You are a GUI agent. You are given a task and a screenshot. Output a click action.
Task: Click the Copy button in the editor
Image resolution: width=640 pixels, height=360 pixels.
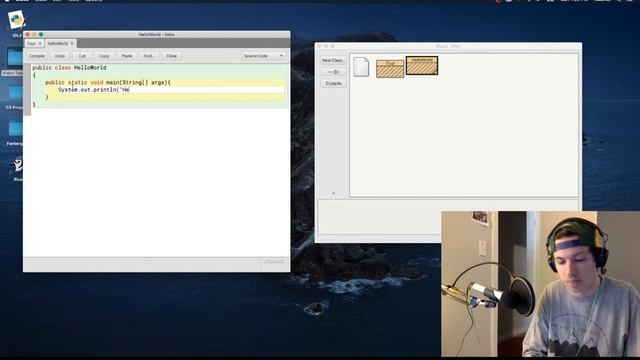[x=104, y=56]
